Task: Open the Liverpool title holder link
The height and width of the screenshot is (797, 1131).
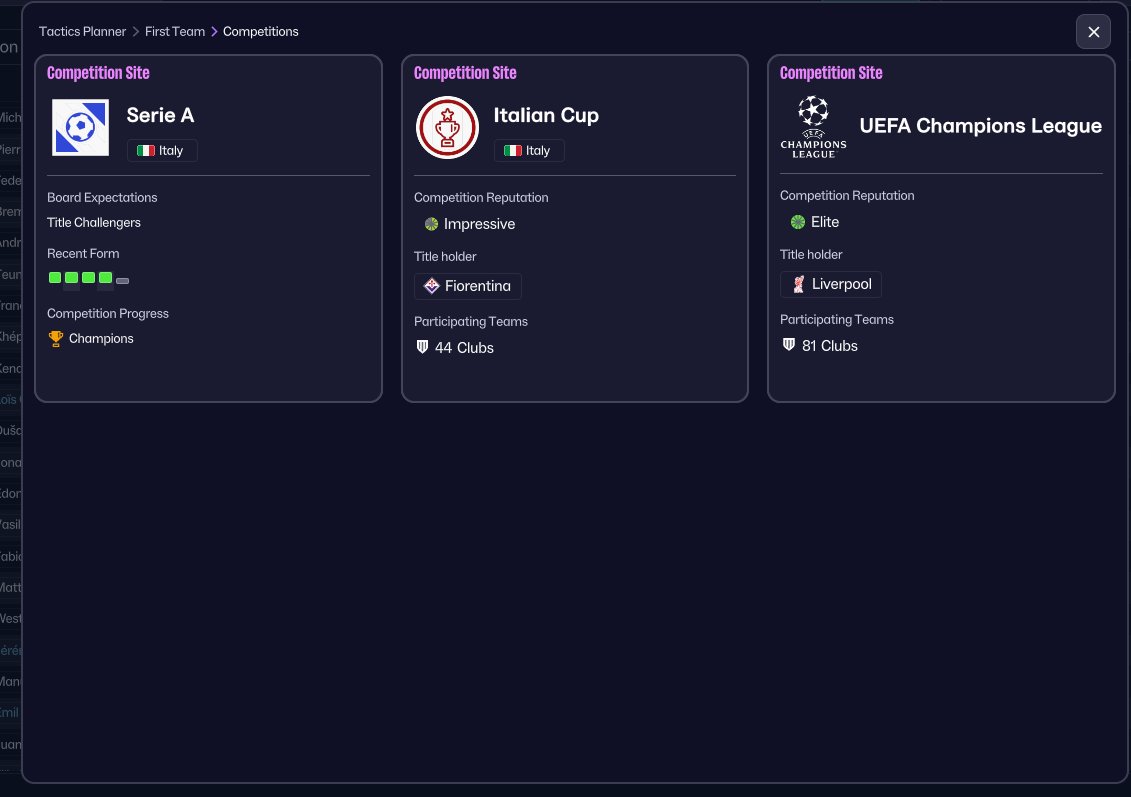Action: (x=831, y=284)
